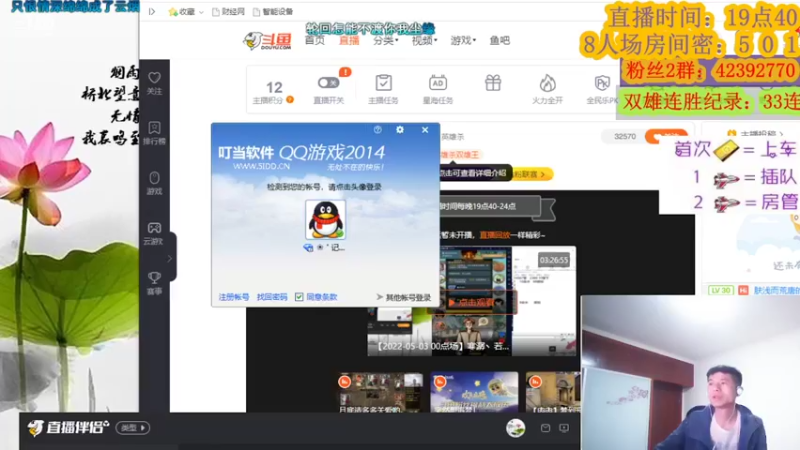Image resolution: width=800 pixels, height=450 pixels.
Task: Open the 游戏 dropdown in top nav
Action: 463,40
